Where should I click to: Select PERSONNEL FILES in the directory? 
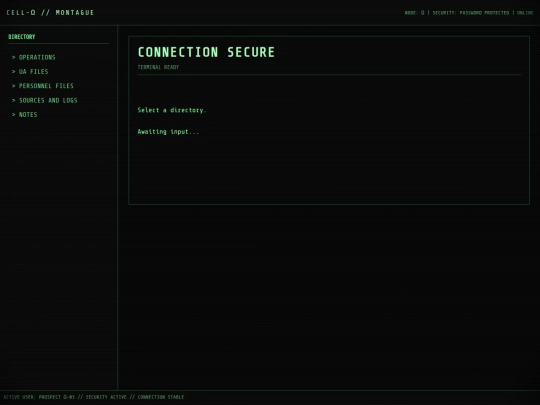[x=43, y=86]
